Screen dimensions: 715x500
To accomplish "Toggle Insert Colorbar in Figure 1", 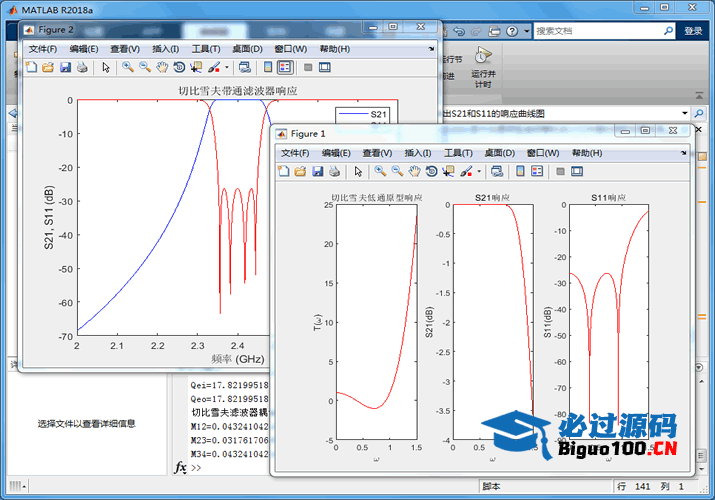I will (520, 171).
